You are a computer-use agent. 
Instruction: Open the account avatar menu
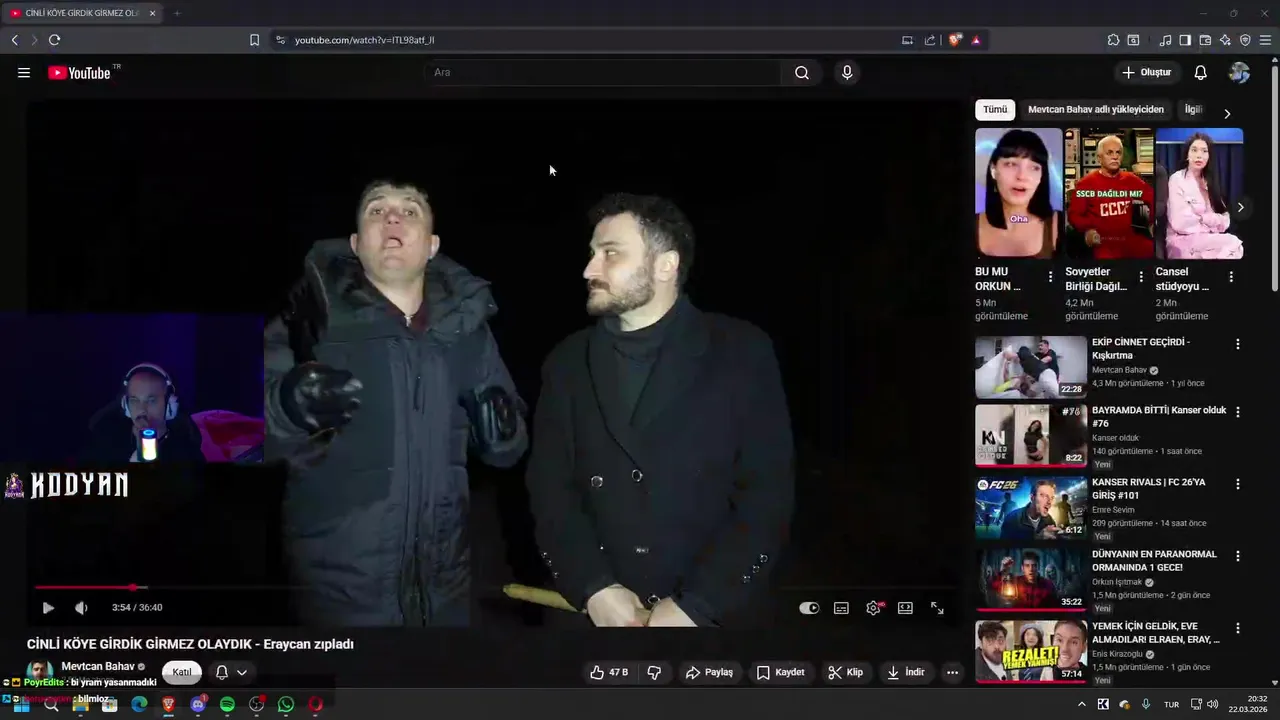pyautogui.click(x=1239, y=73)
